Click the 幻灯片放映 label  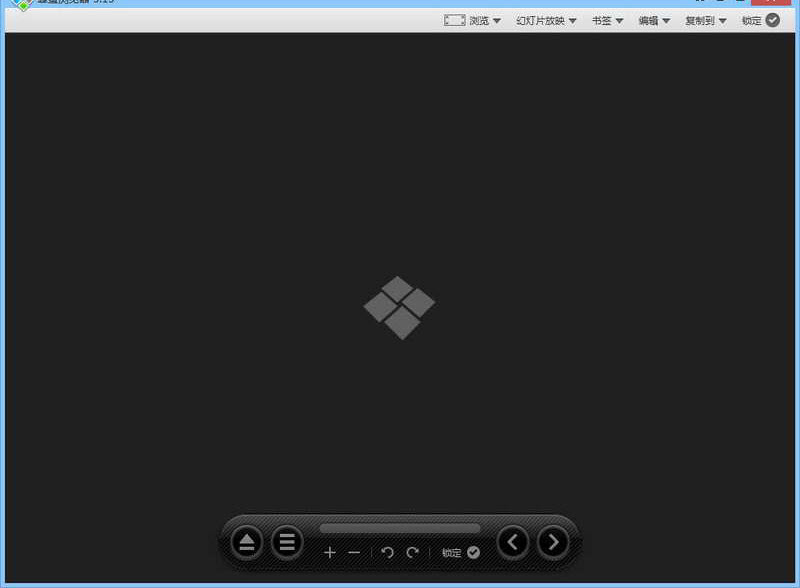point(540,21)
